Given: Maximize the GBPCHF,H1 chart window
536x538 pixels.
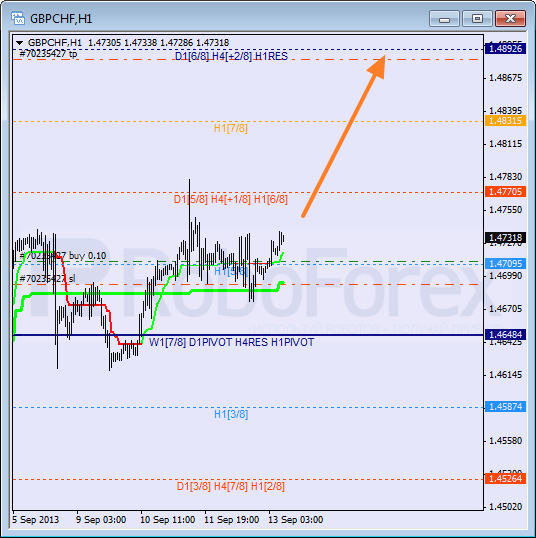Looking at the screenshot, I should (477, 19).
